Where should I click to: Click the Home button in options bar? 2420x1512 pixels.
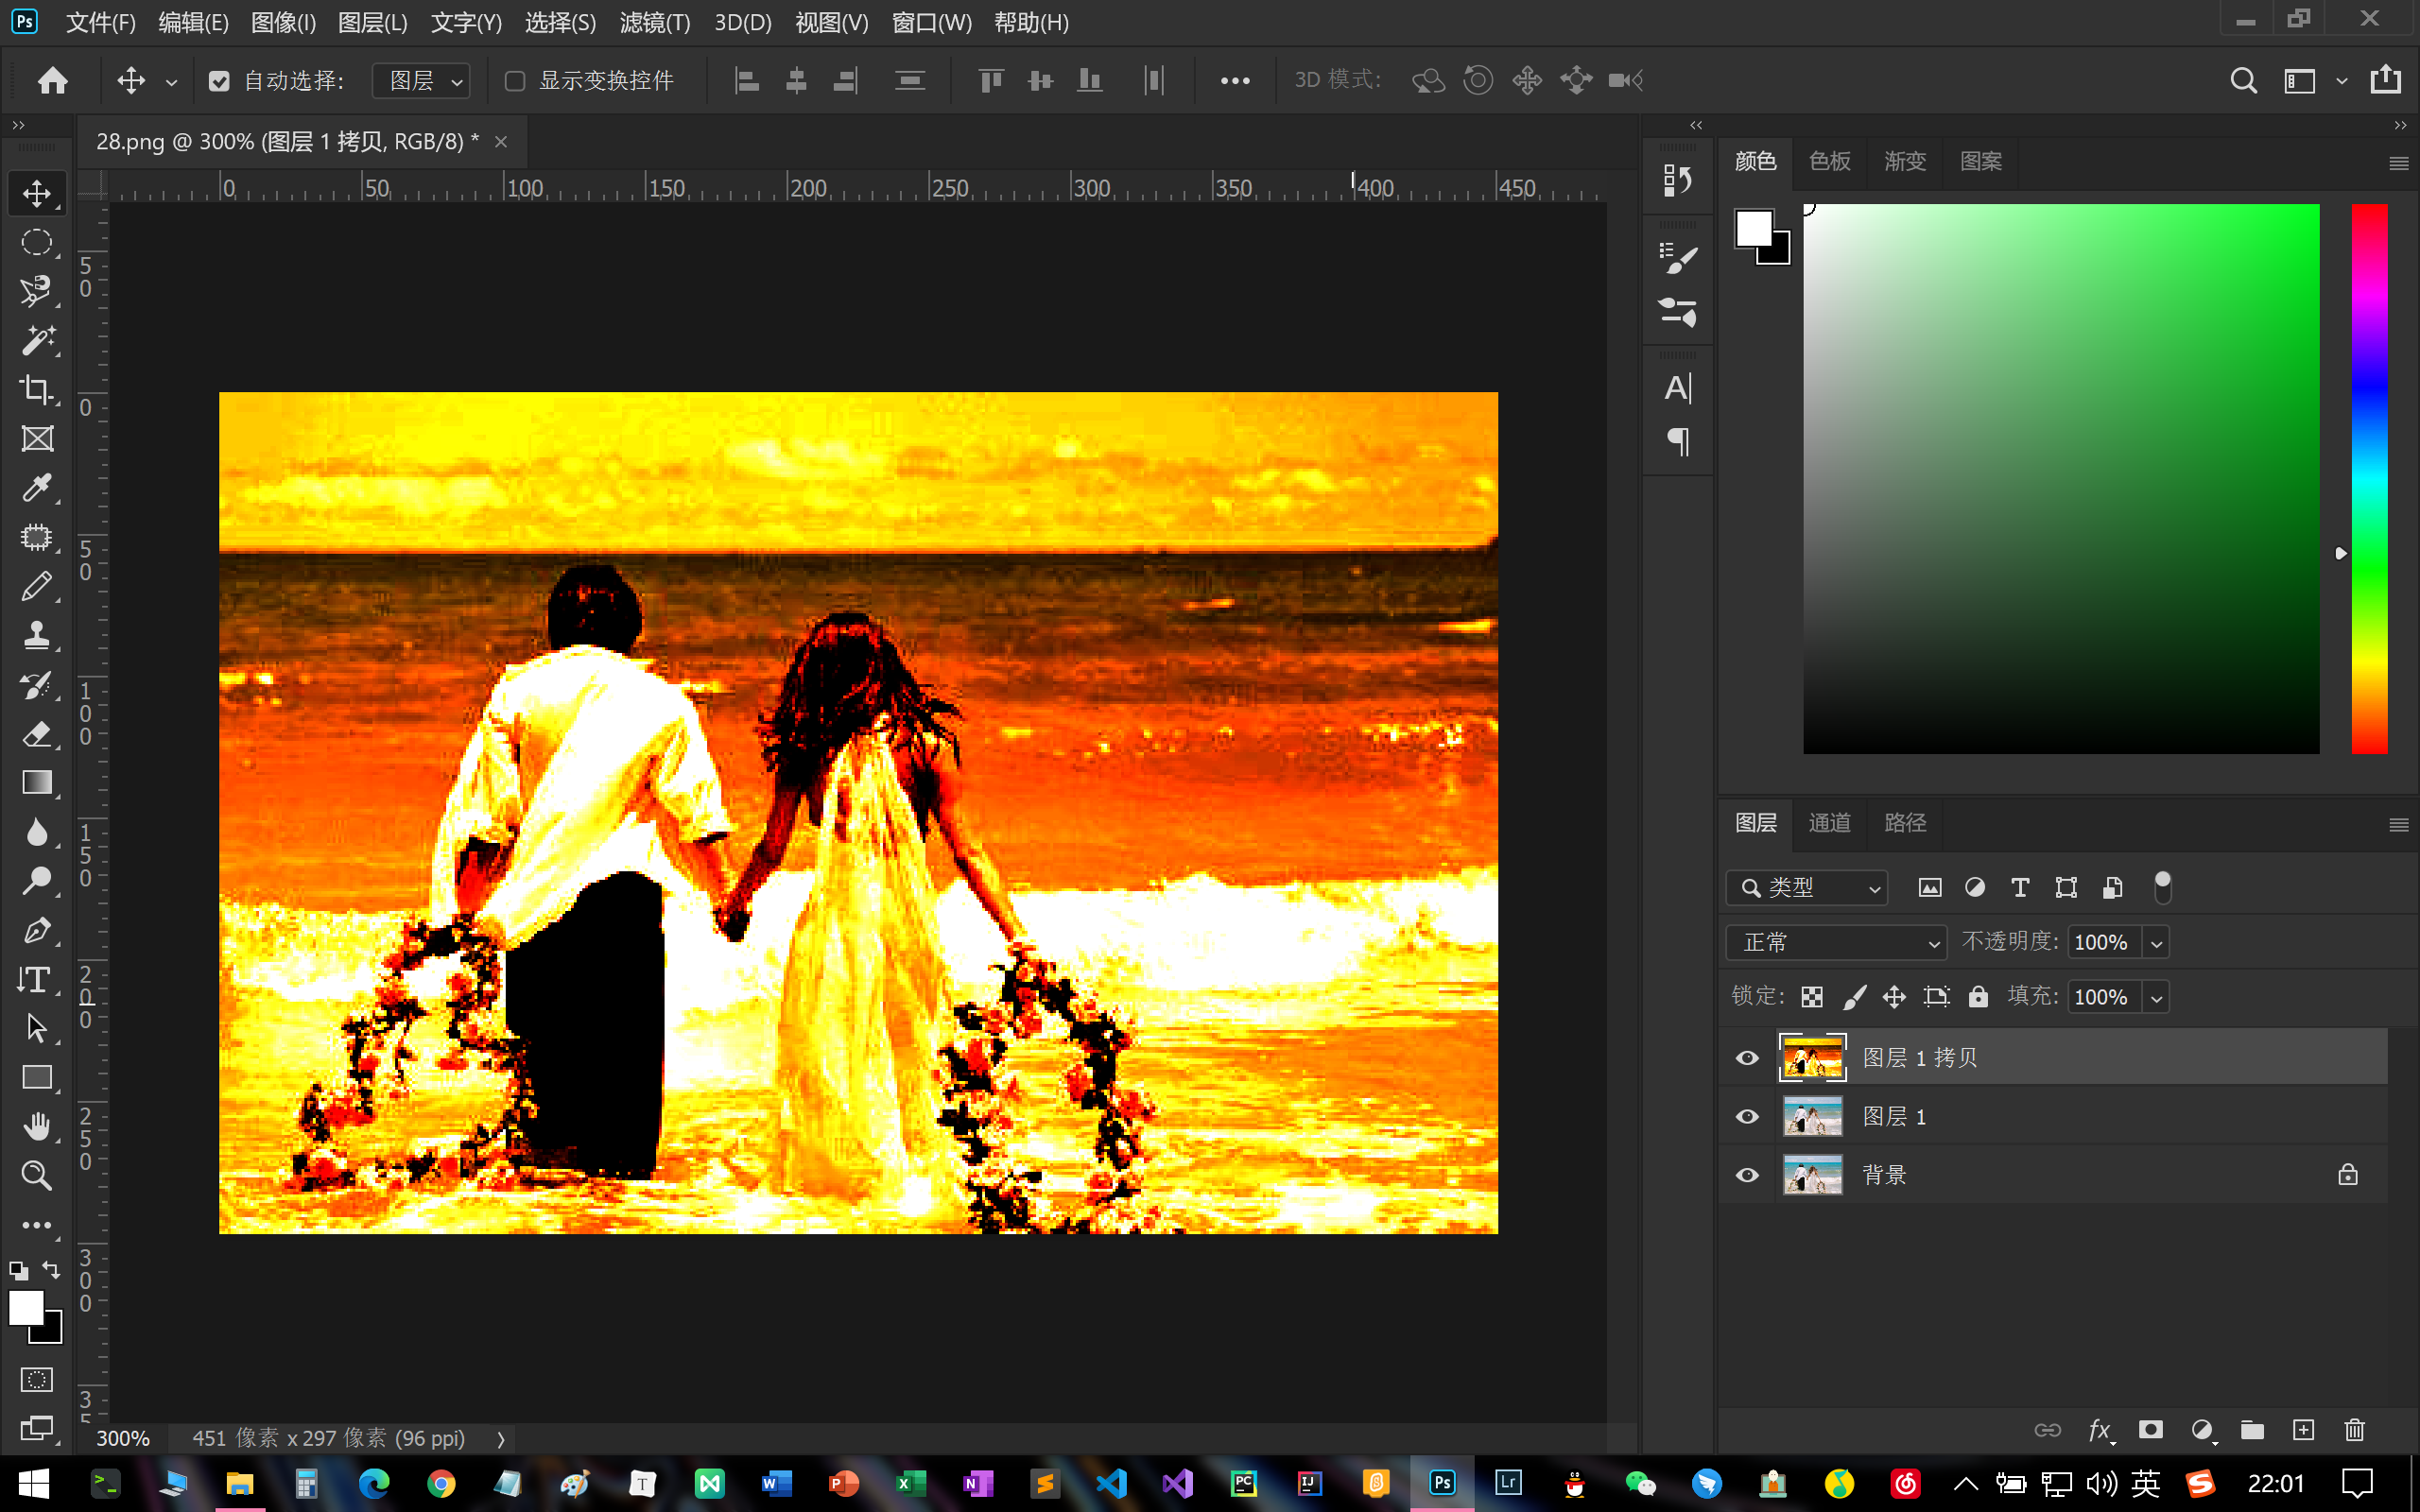click(52, 80)
